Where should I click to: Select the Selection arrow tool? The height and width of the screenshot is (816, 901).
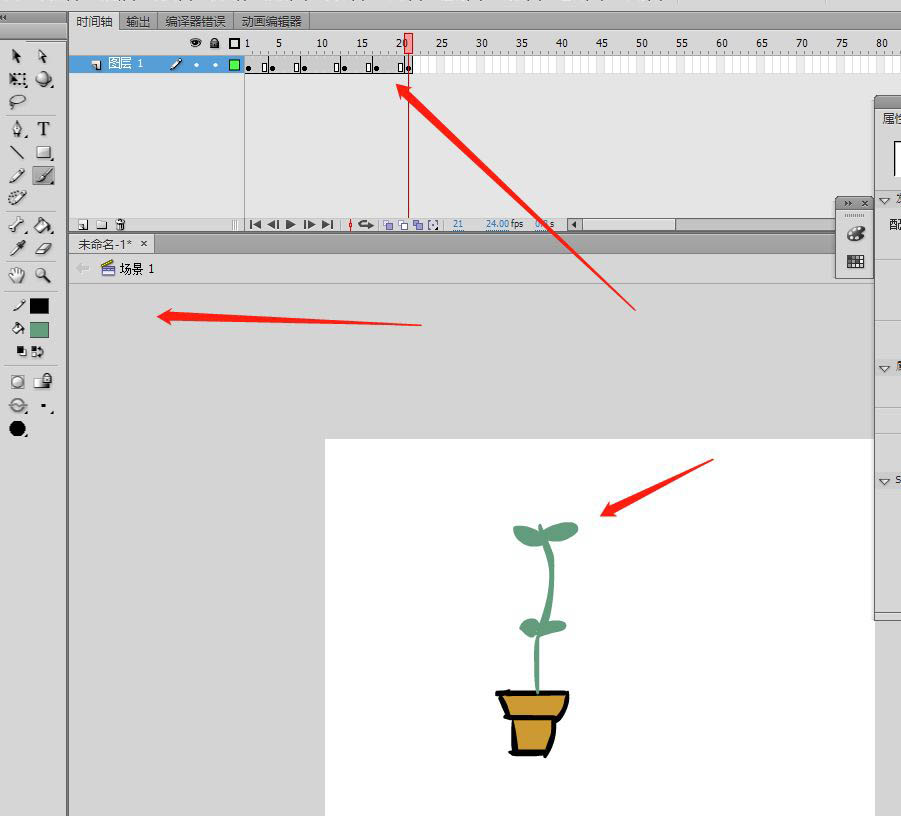(17, 56)
